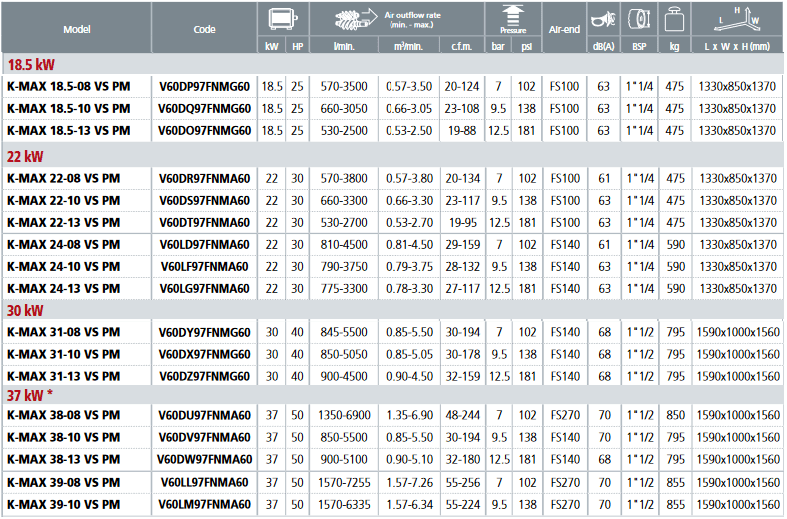Select code V60DQ97FNMG60
Image resolution: width=787 pixels, height=519 pixels.
pos(204,108)
